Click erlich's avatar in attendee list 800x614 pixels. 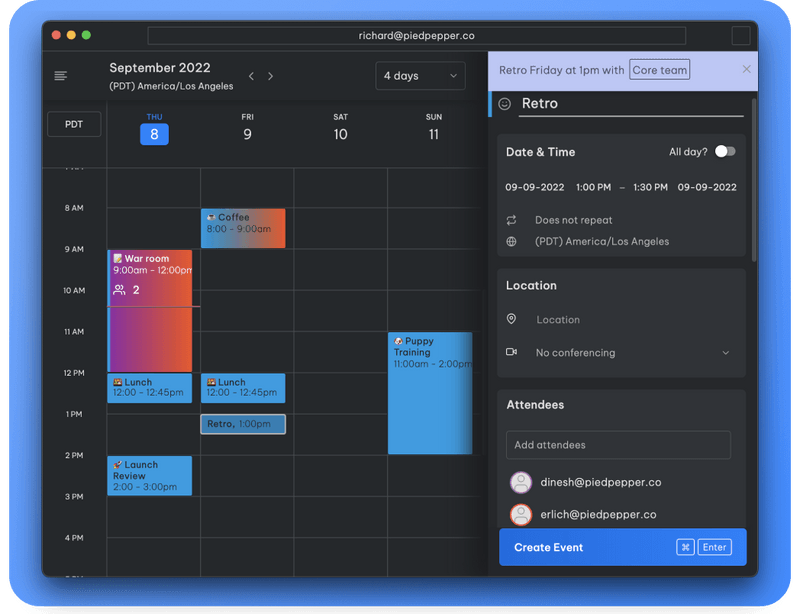520,514
